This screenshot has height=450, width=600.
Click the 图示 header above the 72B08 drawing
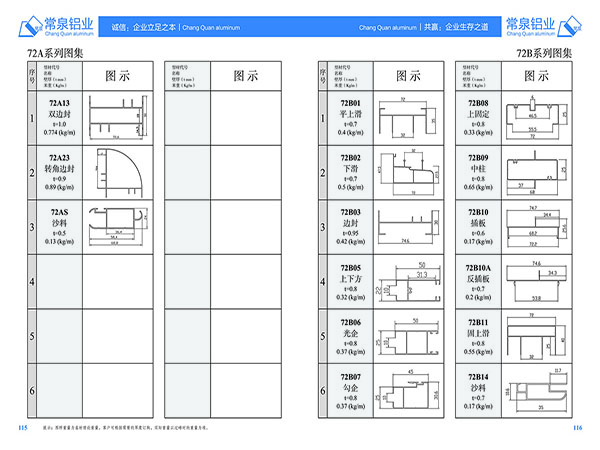[536, 76]
